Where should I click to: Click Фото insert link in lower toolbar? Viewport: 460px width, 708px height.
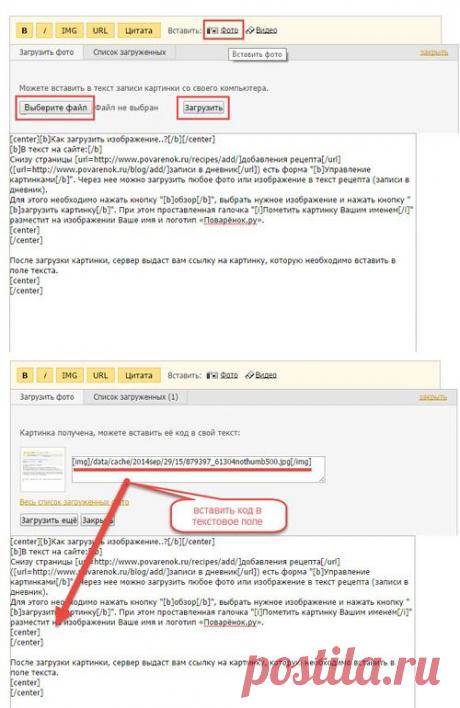[x=229, y=375]
